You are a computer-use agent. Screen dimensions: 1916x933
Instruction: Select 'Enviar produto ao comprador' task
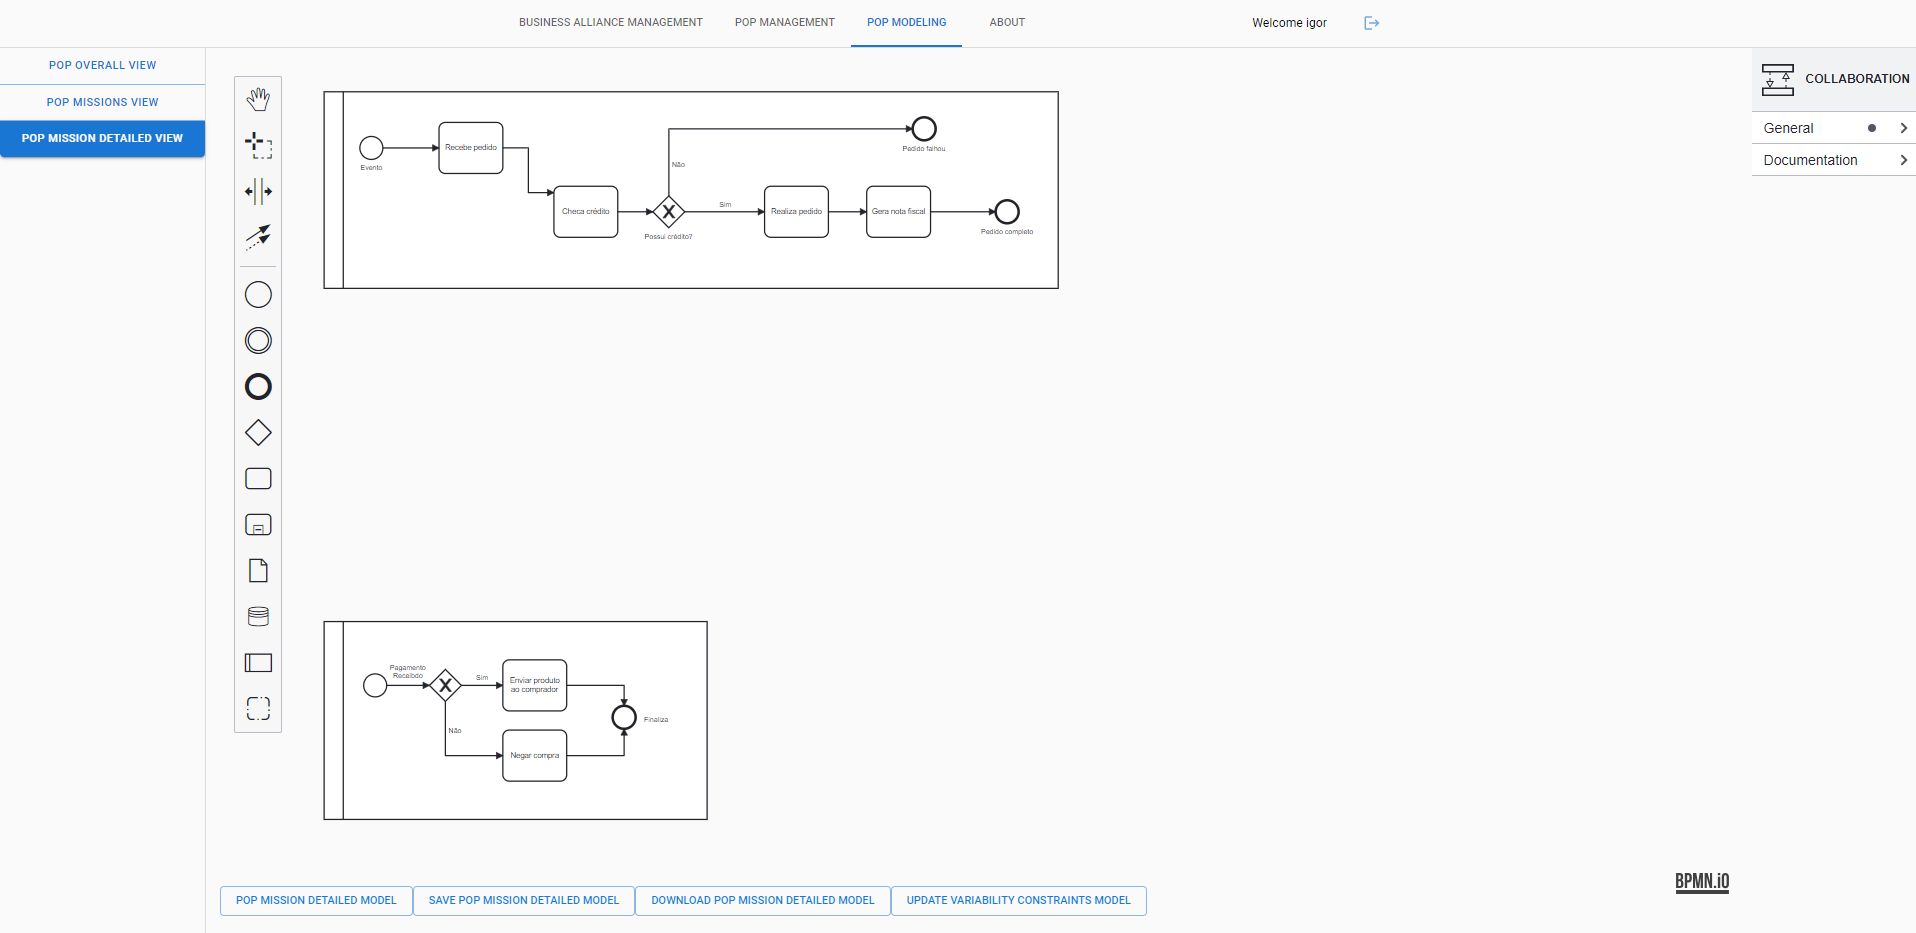[535, 686]
